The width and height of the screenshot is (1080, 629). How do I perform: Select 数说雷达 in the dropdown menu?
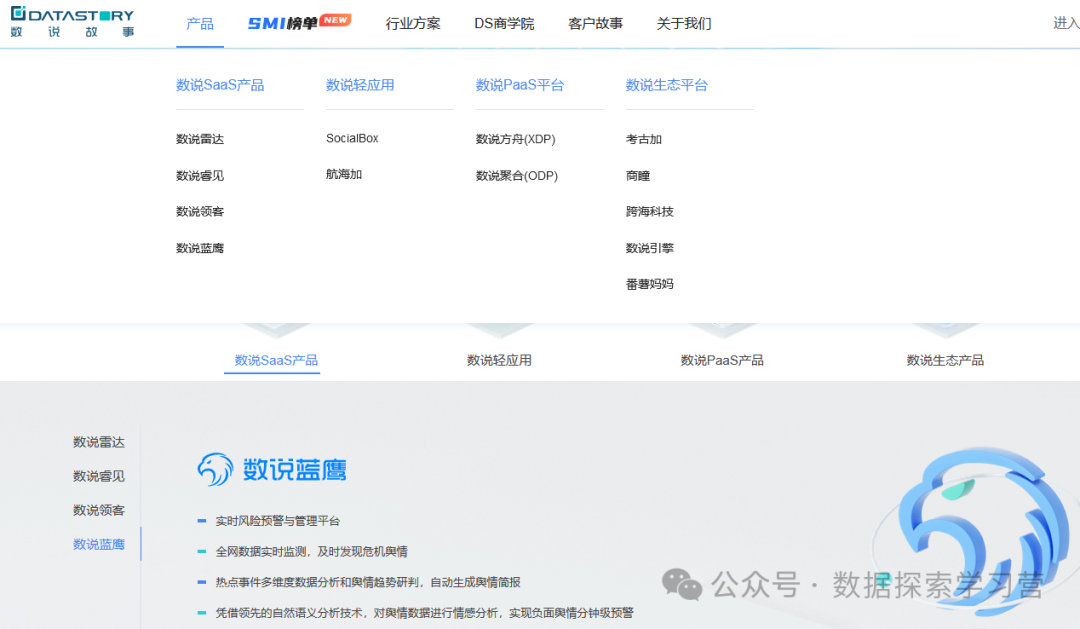(200, 139)
